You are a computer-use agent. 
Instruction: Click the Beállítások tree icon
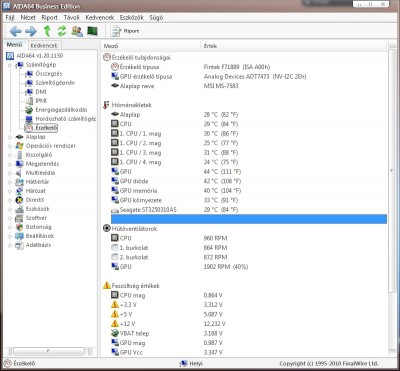(19, 236)
